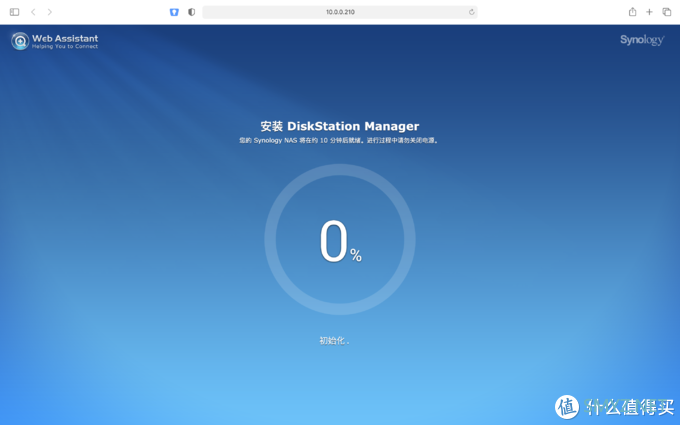Click the address bar showing 10.0.0.210
This screenshot has height=425, width=680.
click(340, 12)
